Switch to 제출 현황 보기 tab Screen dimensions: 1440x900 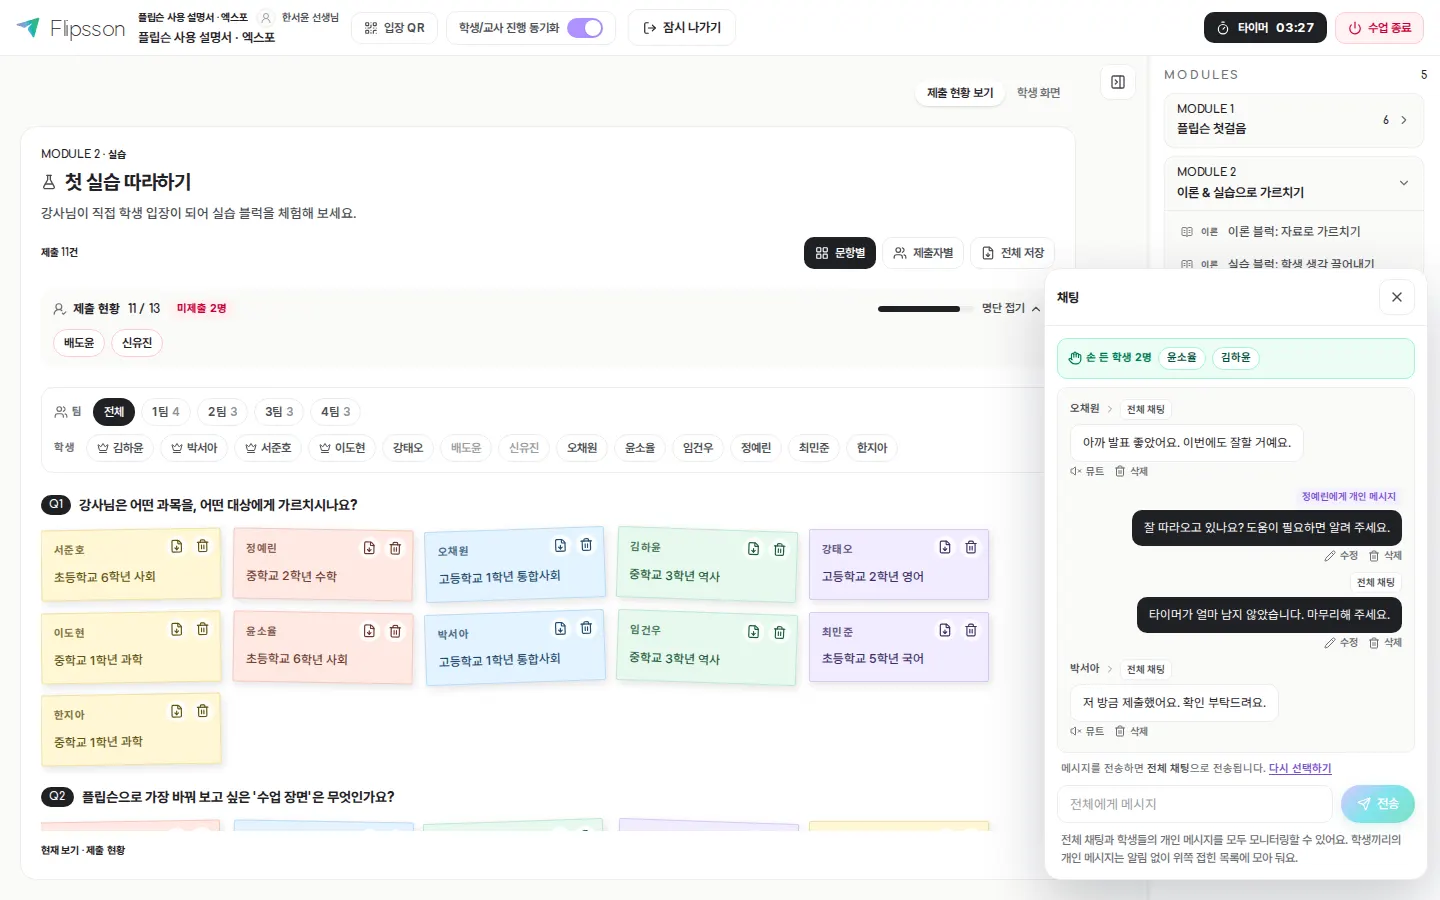coord(960,93)
